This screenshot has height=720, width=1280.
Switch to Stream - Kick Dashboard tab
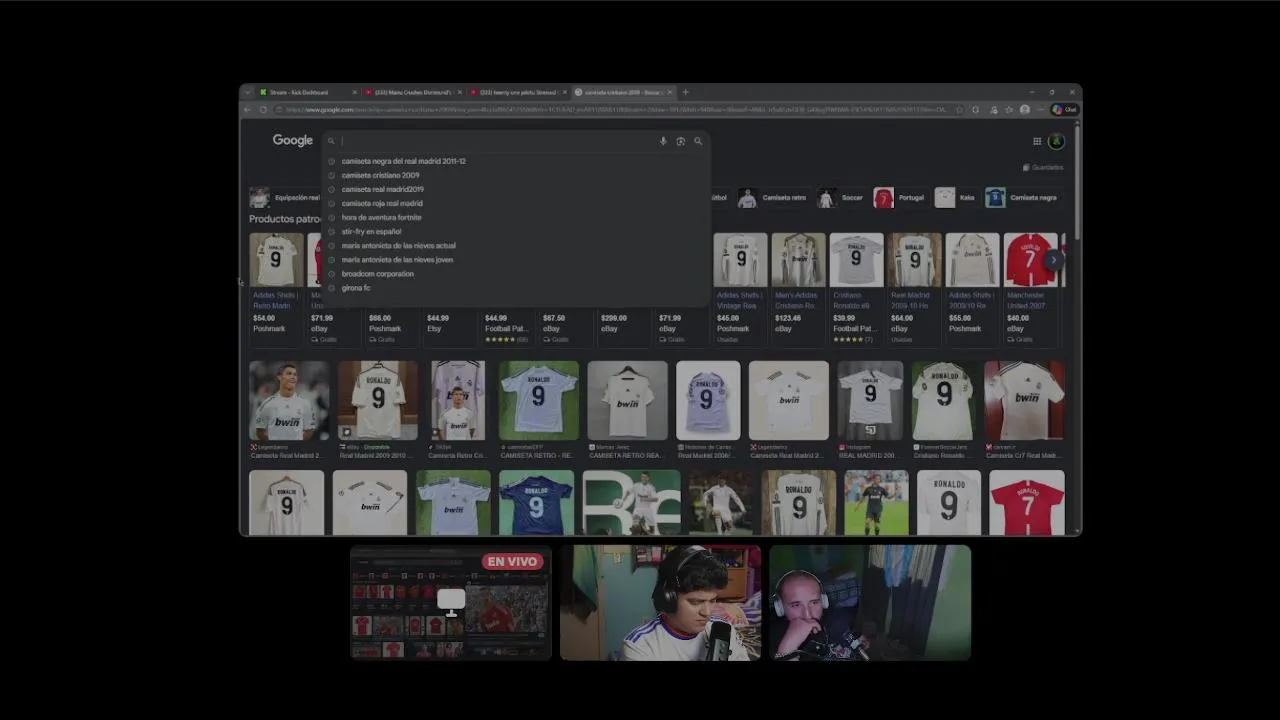coord(306,92)
